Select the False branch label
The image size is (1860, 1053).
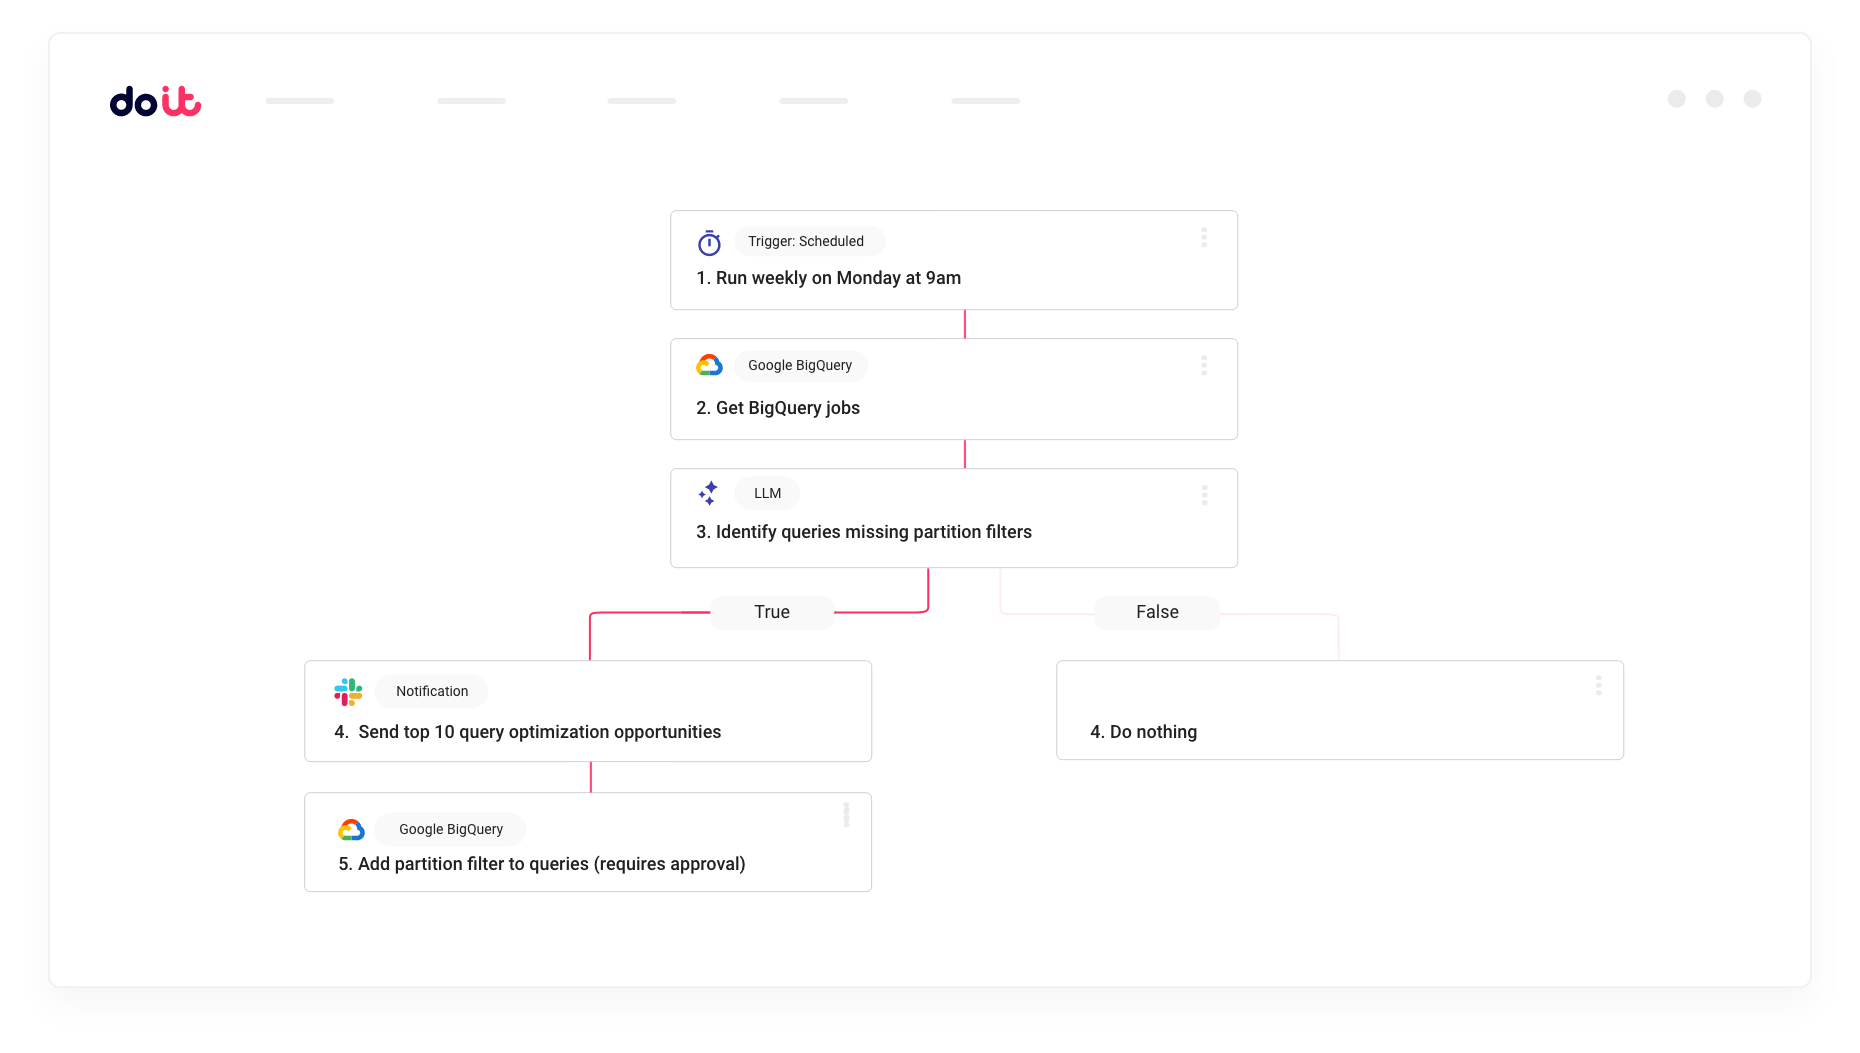tap(1157, 612)
